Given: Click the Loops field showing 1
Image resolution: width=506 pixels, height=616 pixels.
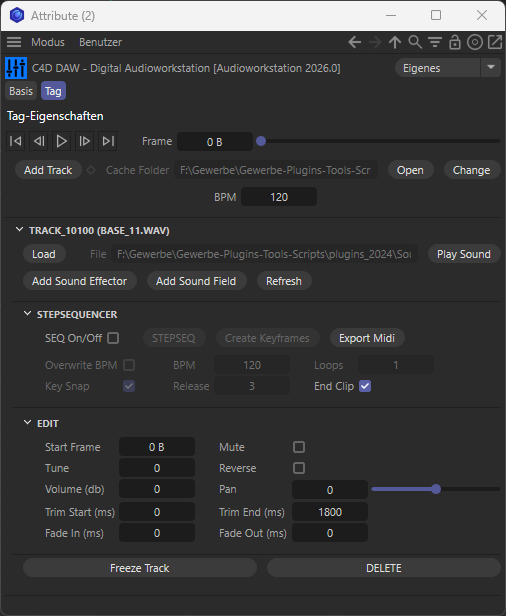Looking at the screenshot, I should pos(396,365).
